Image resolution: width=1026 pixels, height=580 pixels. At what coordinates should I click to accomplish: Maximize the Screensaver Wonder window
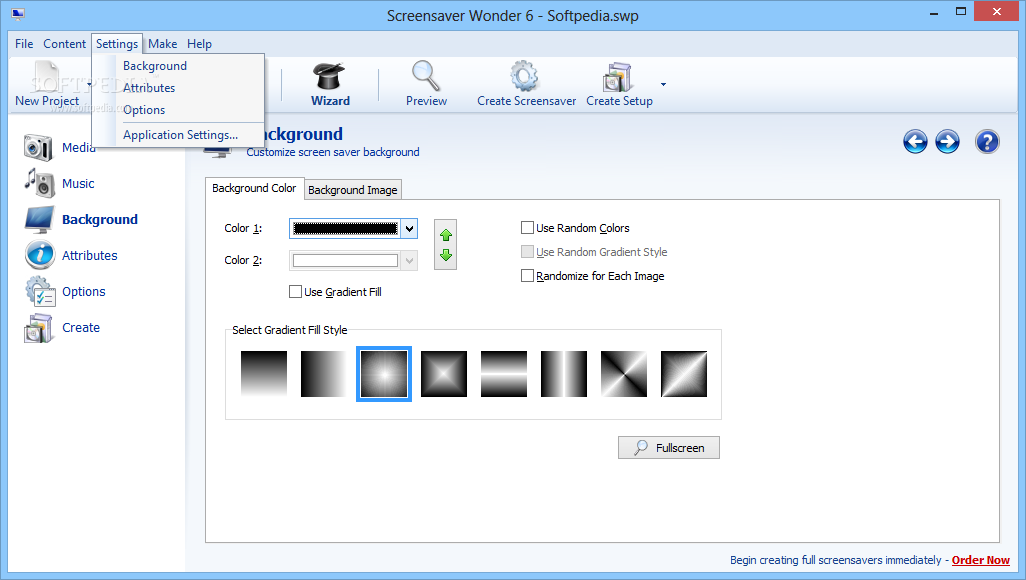(961, 12)
